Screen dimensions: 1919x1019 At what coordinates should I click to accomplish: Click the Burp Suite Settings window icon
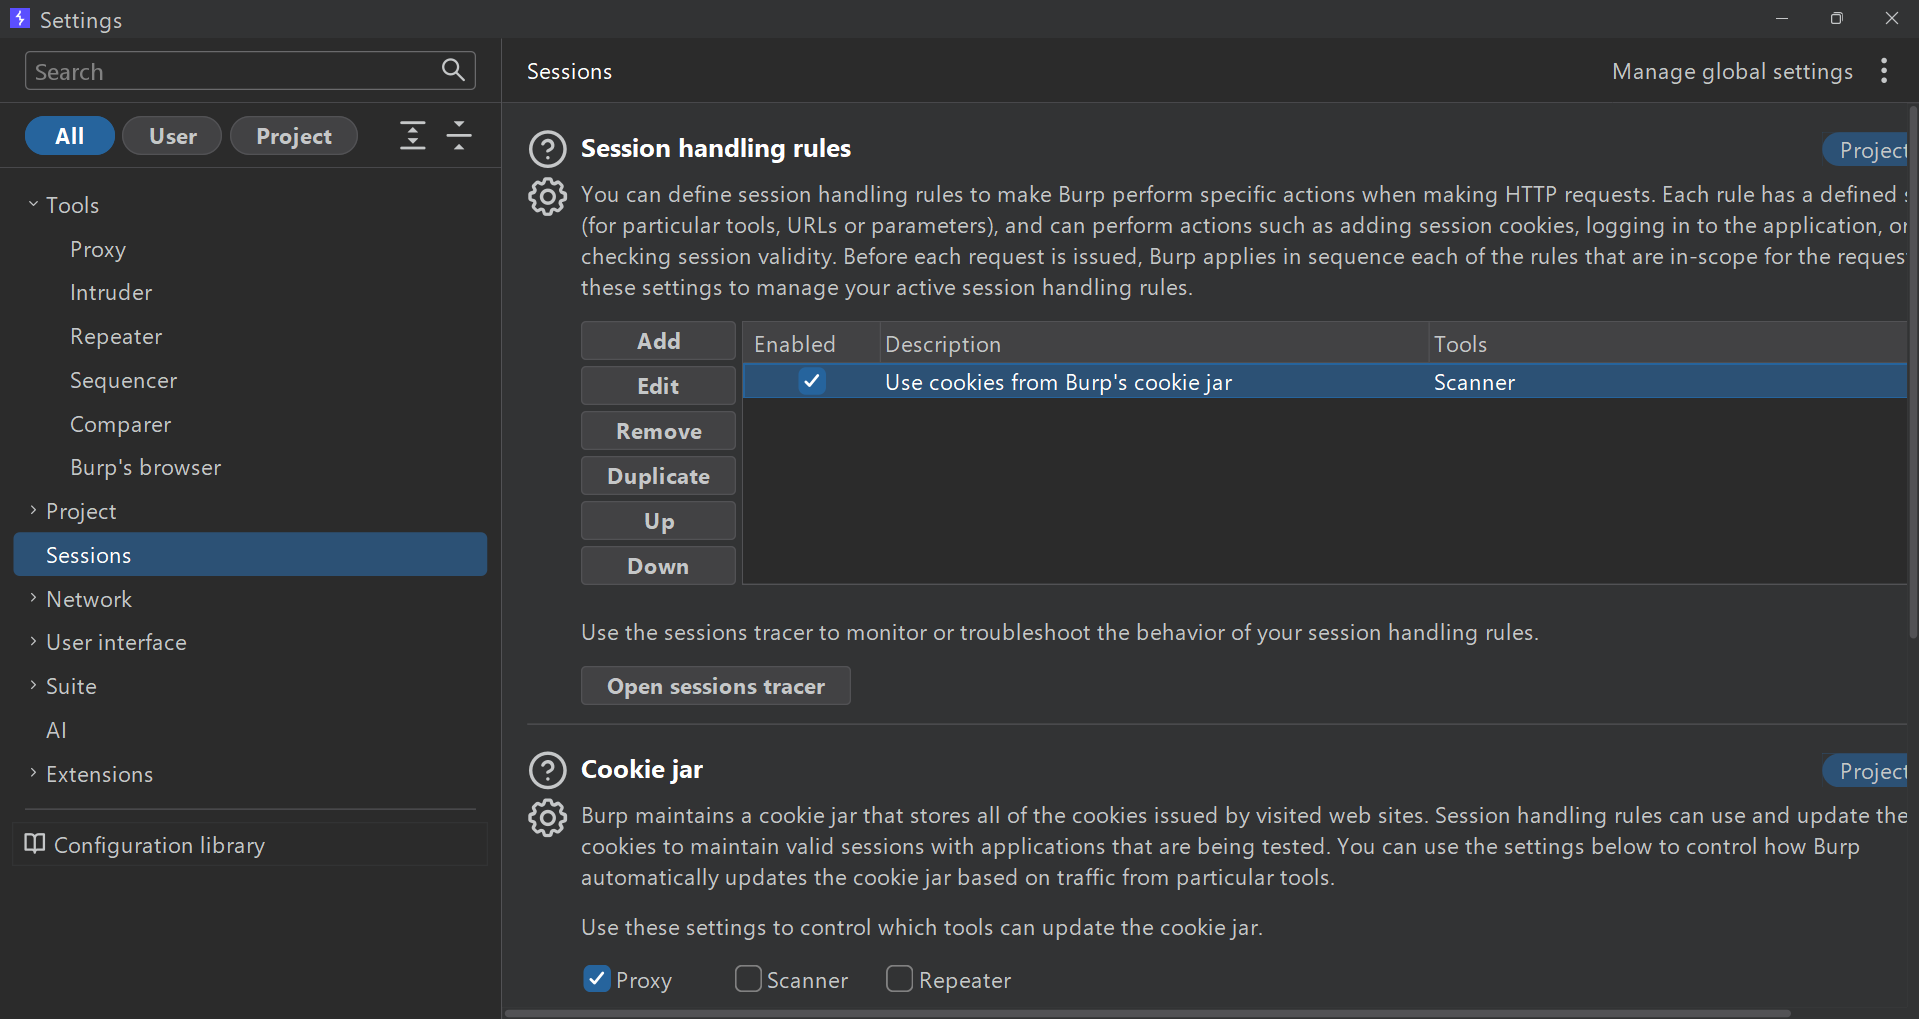coord(19,19)
